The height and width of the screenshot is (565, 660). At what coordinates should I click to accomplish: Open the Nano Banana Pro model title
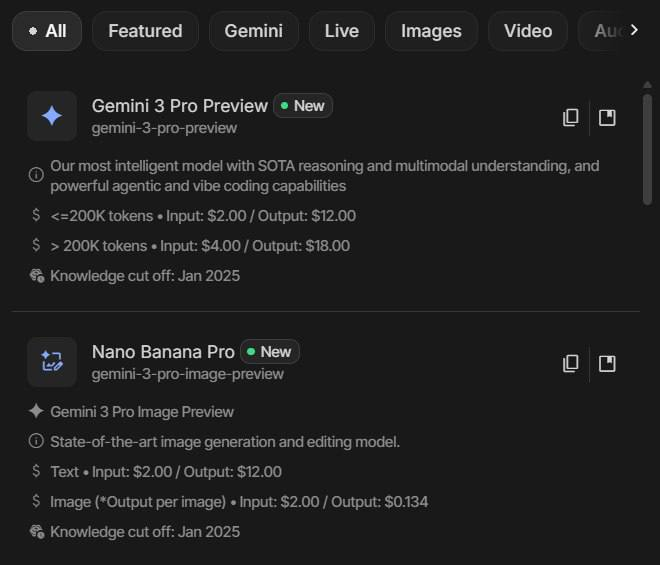[x=163, y=352]
